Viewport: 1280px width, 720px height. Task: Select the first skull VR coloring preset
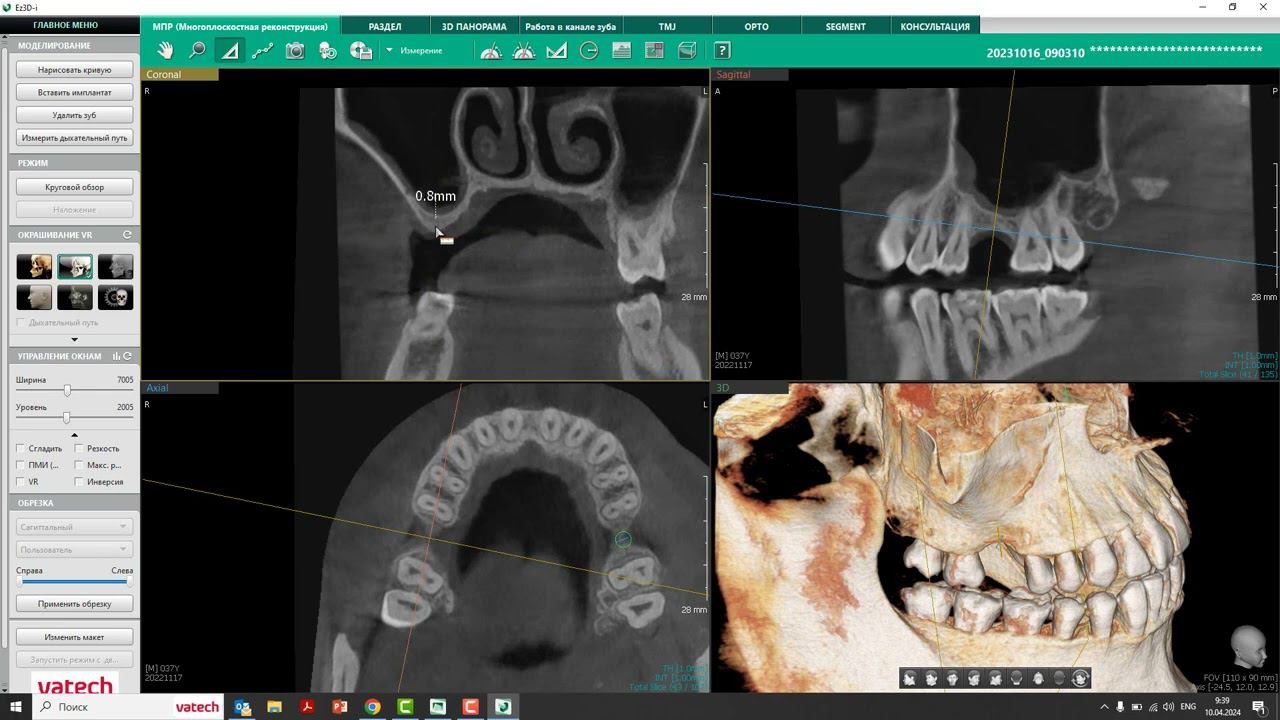34,267
